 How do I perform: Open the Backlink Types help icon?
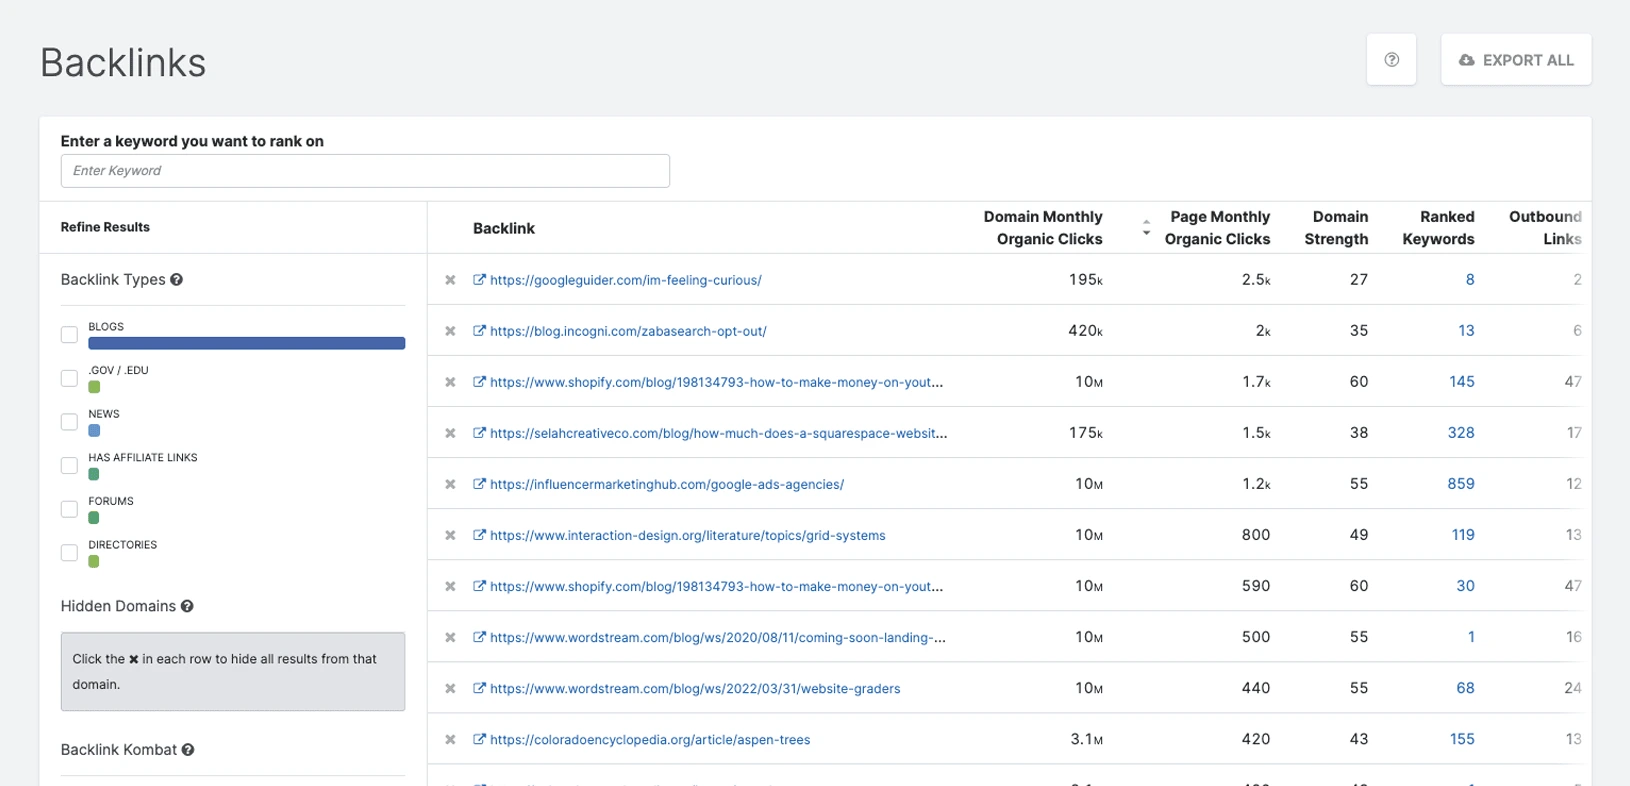pos(176,280)
